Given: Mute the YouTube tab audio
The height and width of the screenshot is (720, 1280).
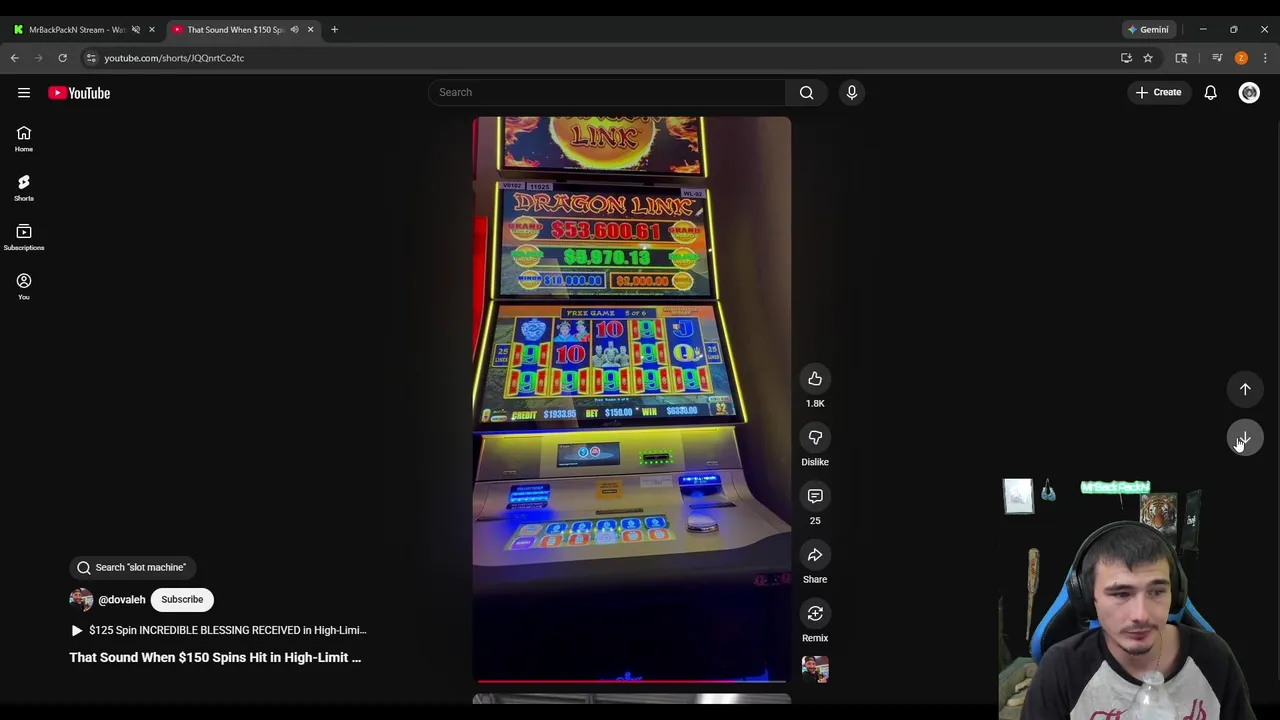Looking at the screenshot, I should pyautogui.click(x=294, y=30).
